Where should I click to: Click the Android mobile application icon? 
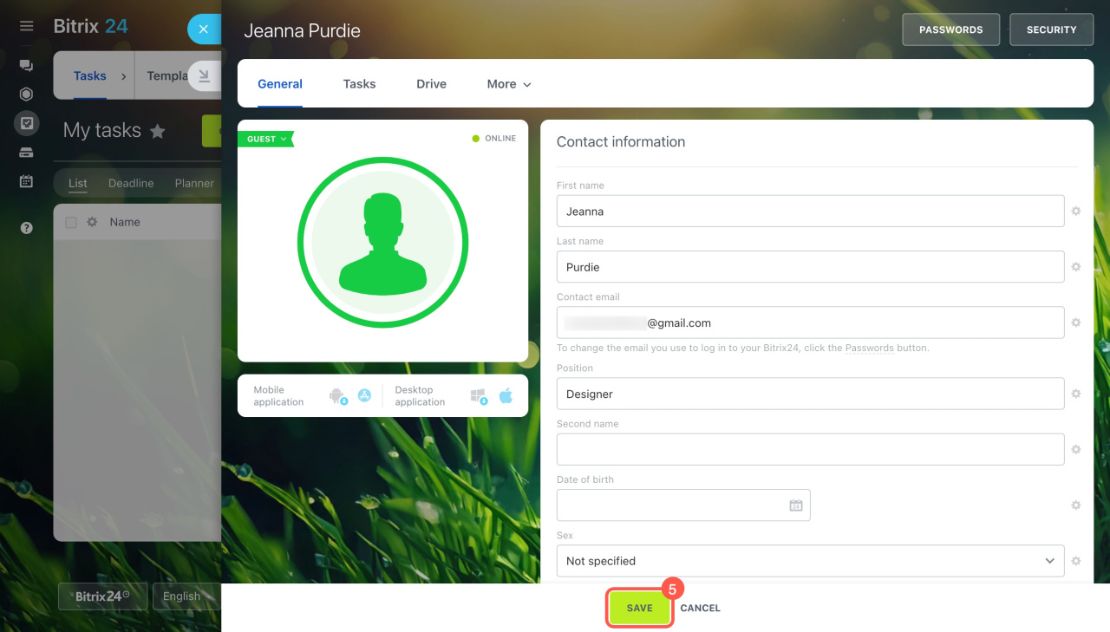coord(338,396)
